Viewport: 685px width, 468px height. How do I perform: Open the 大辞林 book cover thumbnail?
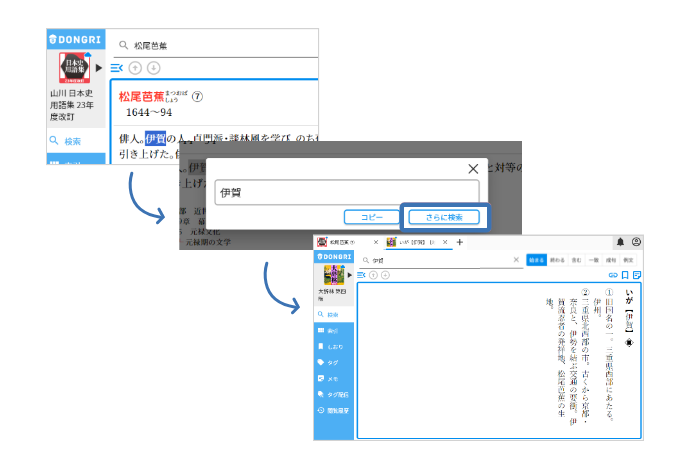pyautogui.click(x=334, y=275)
